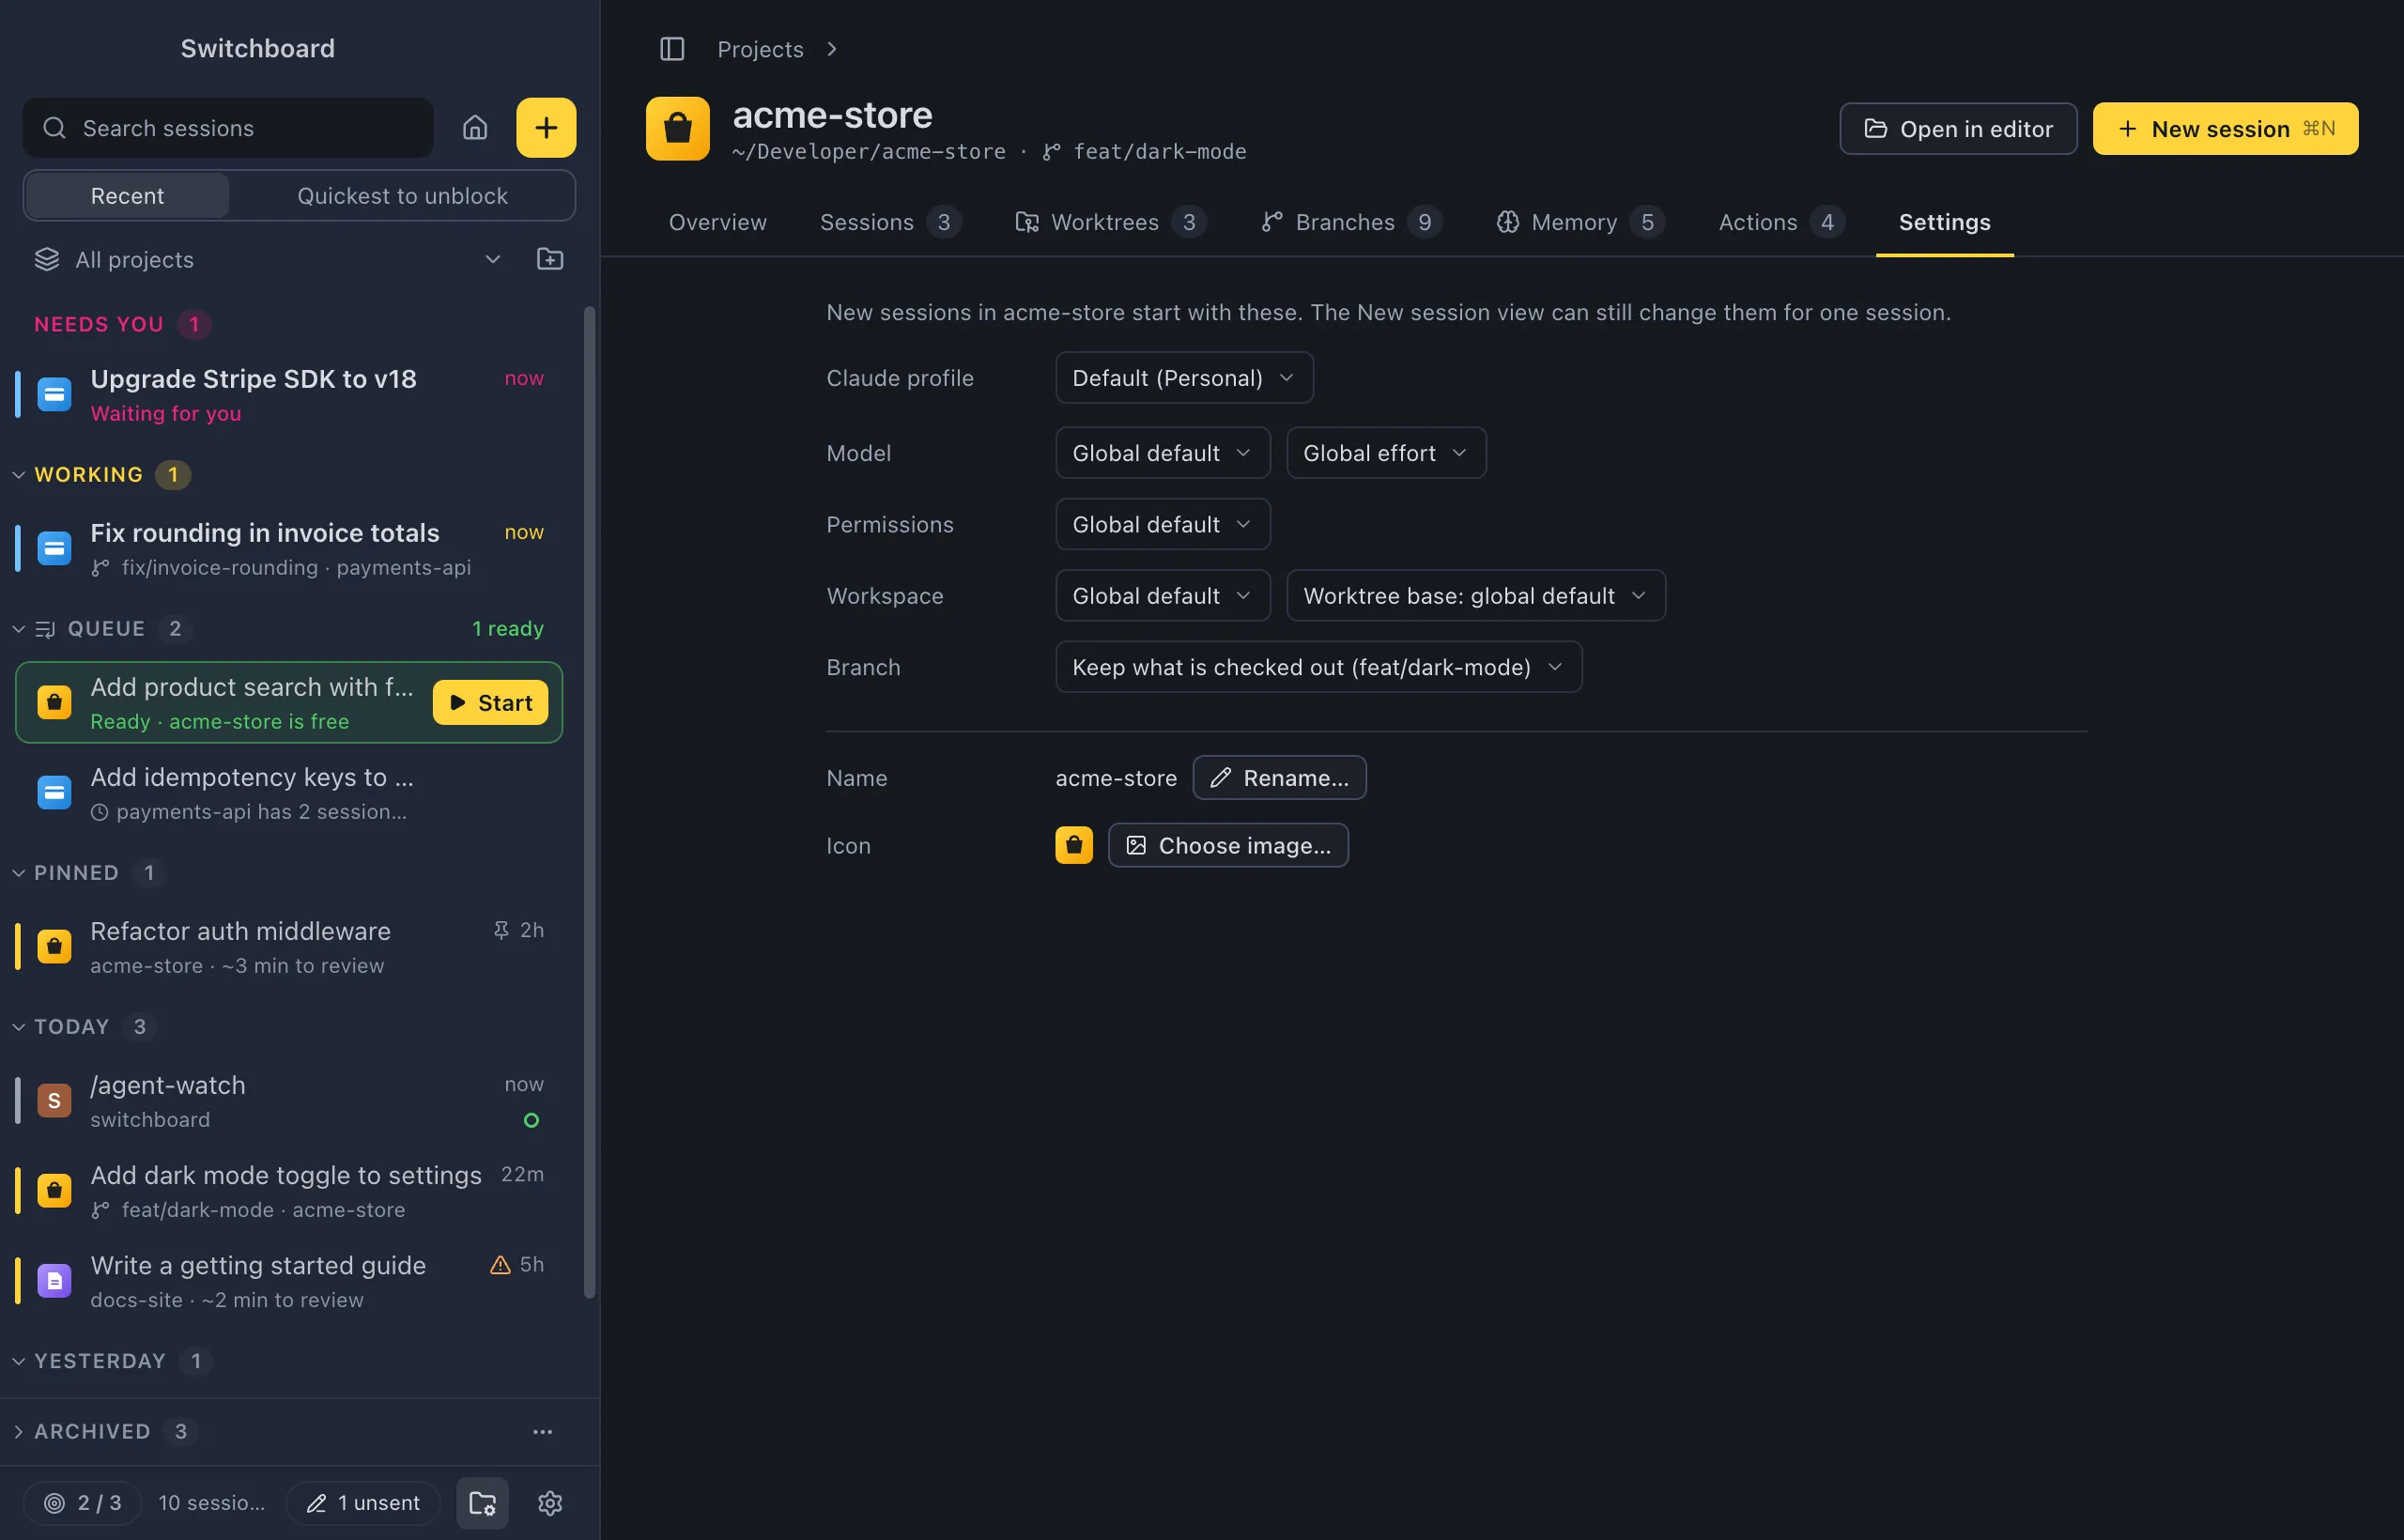Click the sidebar session list scrollbar
The width and height of the screenshot is (2404, 1540).
(x=590, y=803)
